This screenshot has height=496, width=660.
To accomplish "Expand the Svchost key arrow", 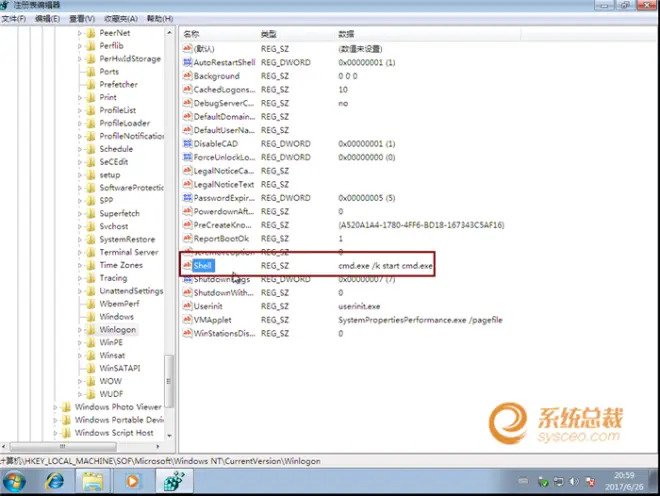I will point(80,227).
